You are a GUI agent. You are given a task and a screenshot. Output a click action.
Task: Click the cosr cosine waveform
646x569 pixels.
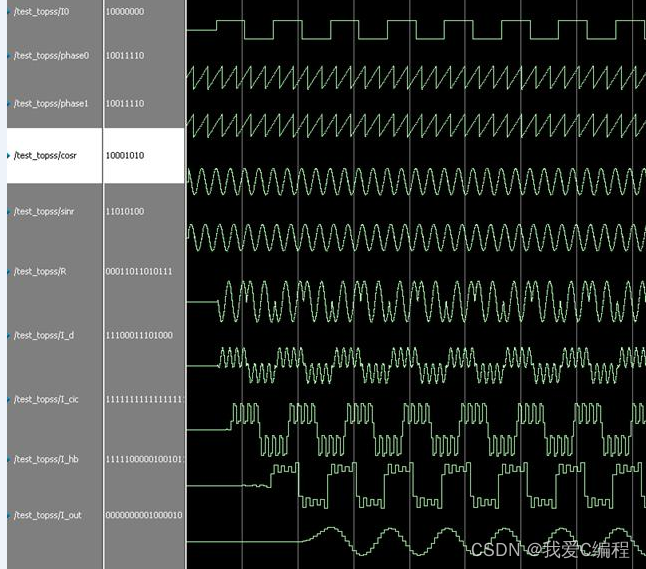pos(416,181)
